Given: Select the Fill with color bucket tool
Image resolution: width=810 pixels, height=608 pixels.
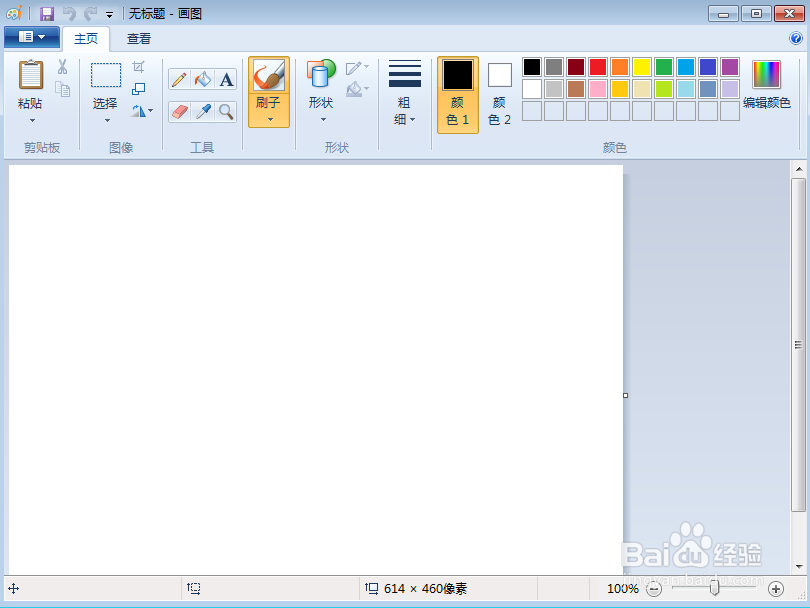Looking at the screenshot, I should [202, 80].
